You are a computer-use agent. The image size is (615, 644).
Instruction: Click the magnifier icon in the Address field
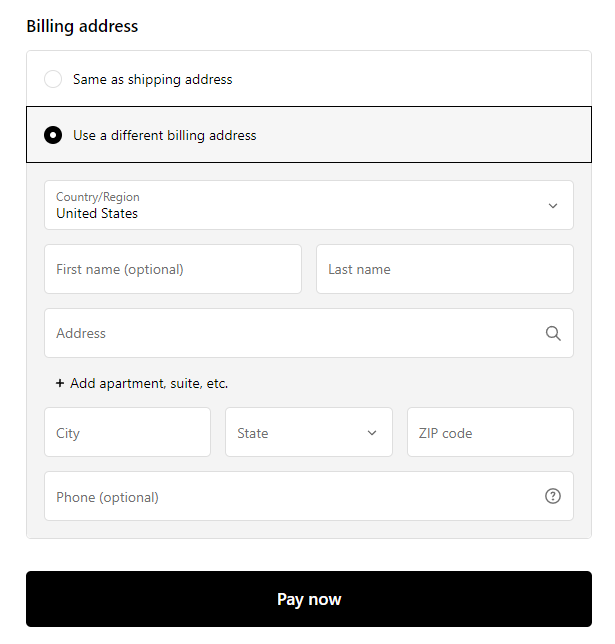point(553,334)
